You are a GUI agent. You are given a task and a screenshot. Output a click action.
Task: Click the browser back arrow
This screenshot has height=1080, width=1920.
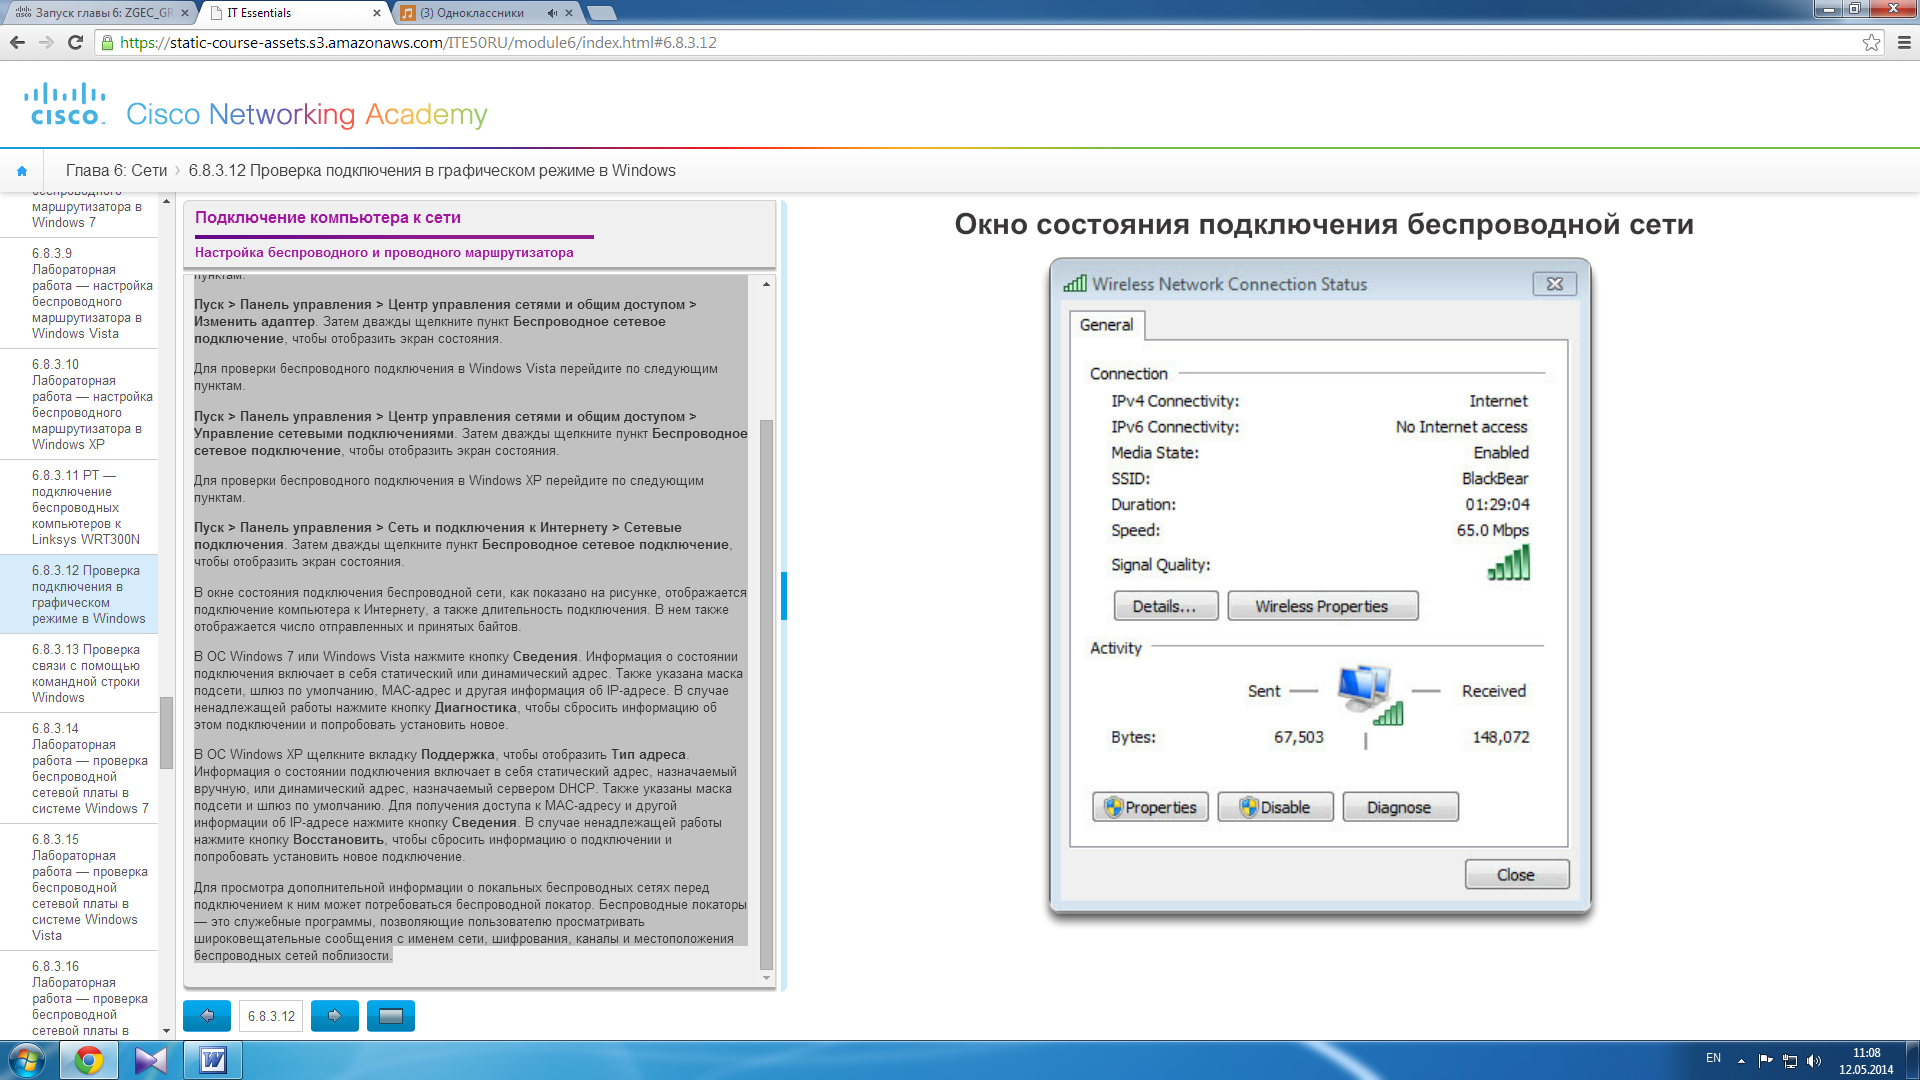tap(17, 42)
